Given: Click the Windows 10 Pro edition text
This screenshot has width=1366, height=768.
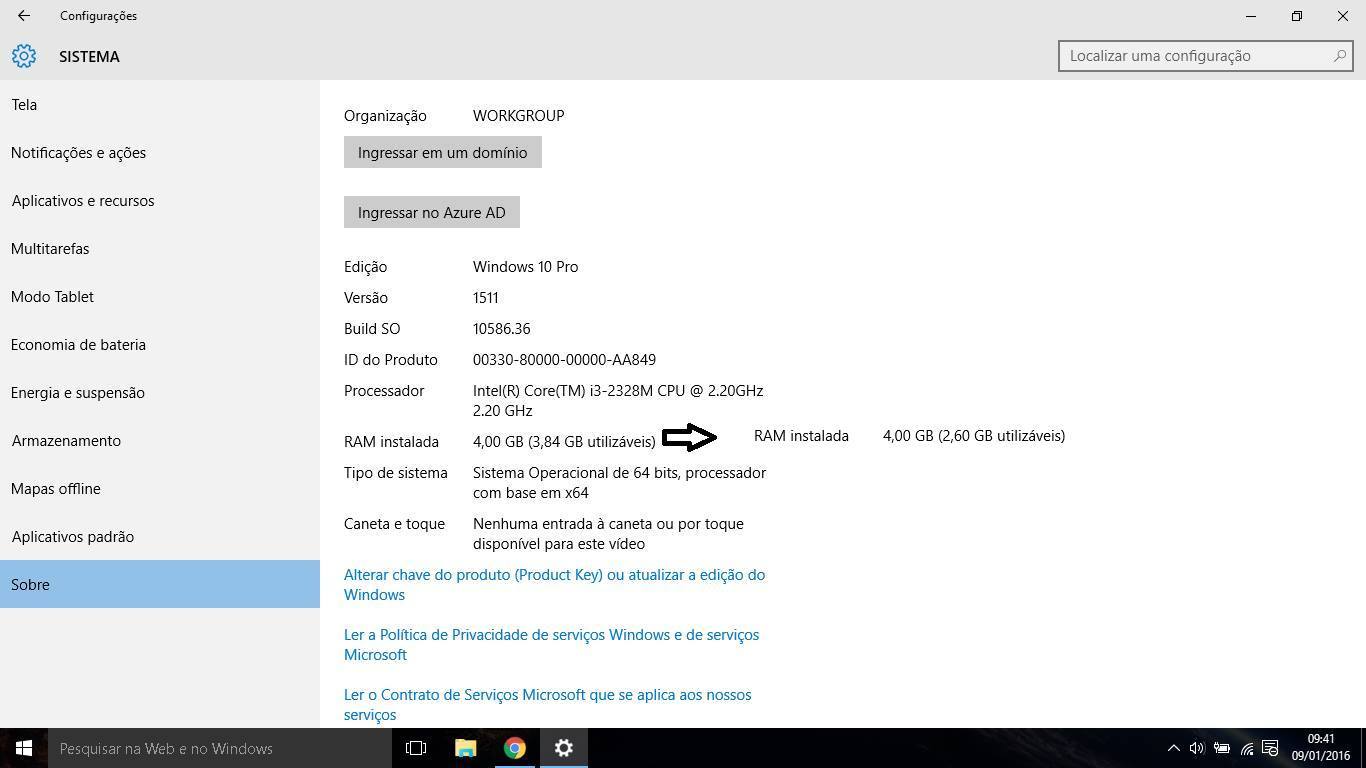Looking at the screenshot, I should click(x=526, y=267).
